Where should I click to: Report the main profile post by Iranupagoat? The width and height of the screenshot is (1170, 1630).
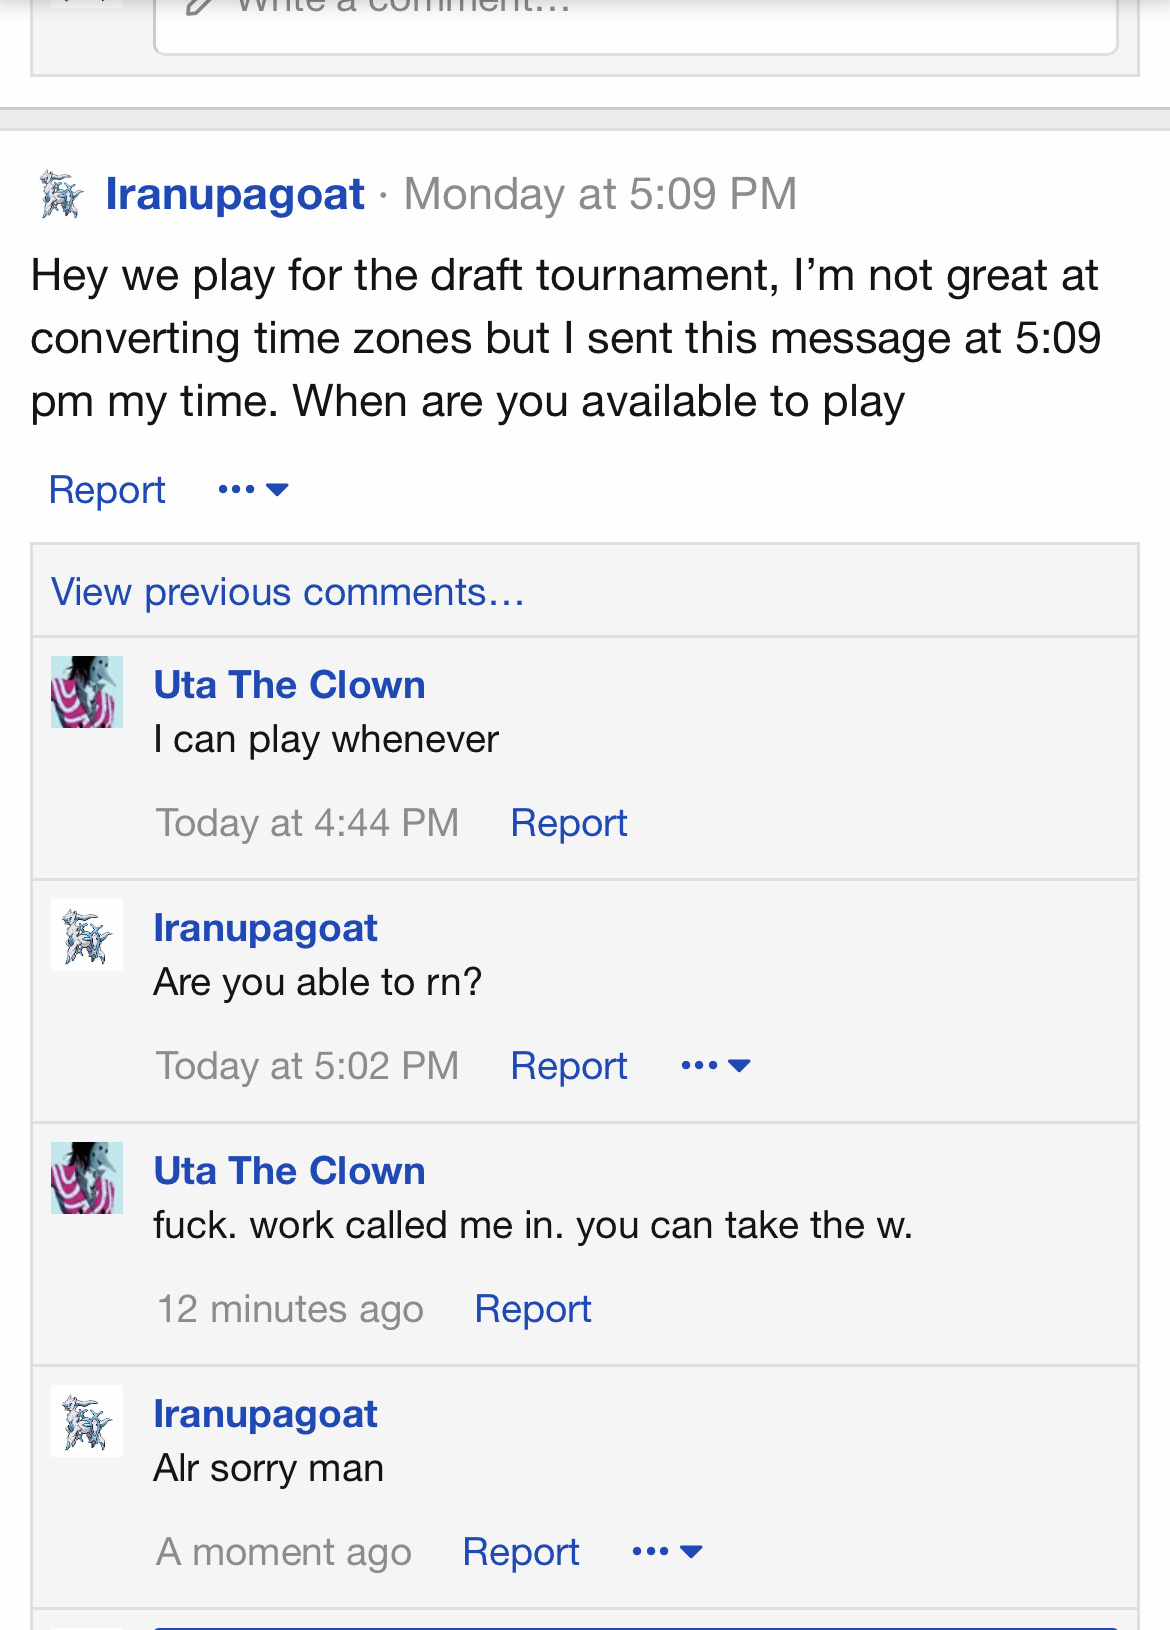point(107,490)
